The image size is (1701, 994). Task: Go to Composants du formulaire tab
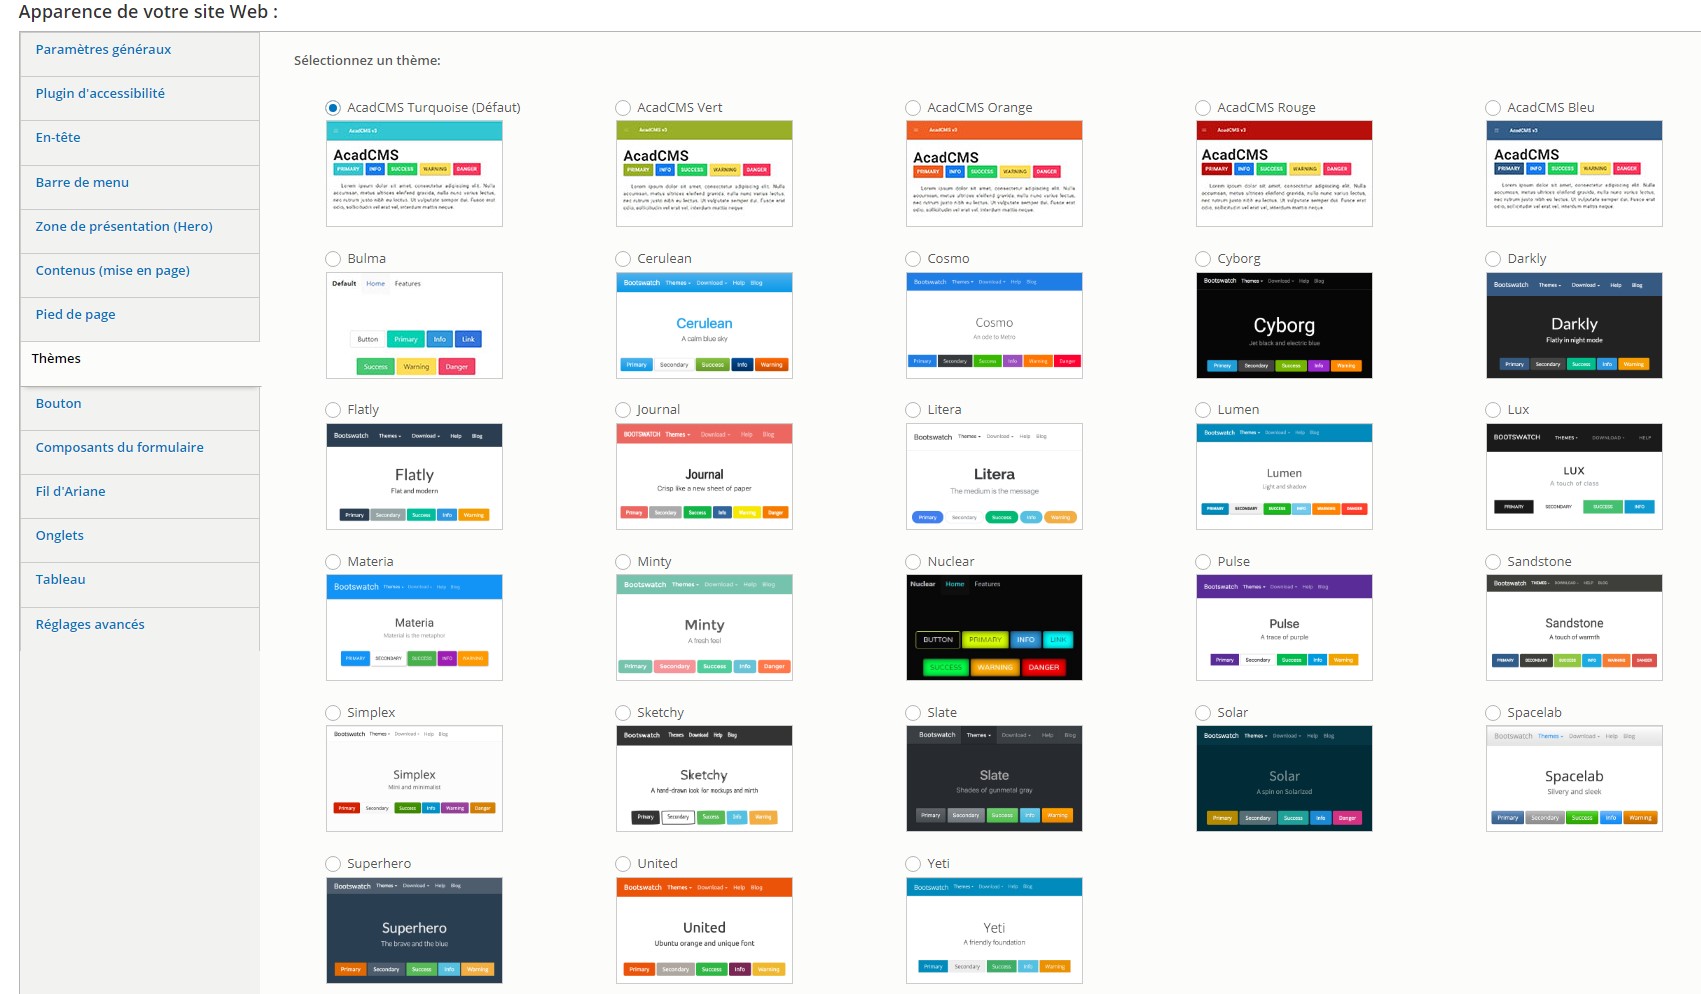click(140, 452)
